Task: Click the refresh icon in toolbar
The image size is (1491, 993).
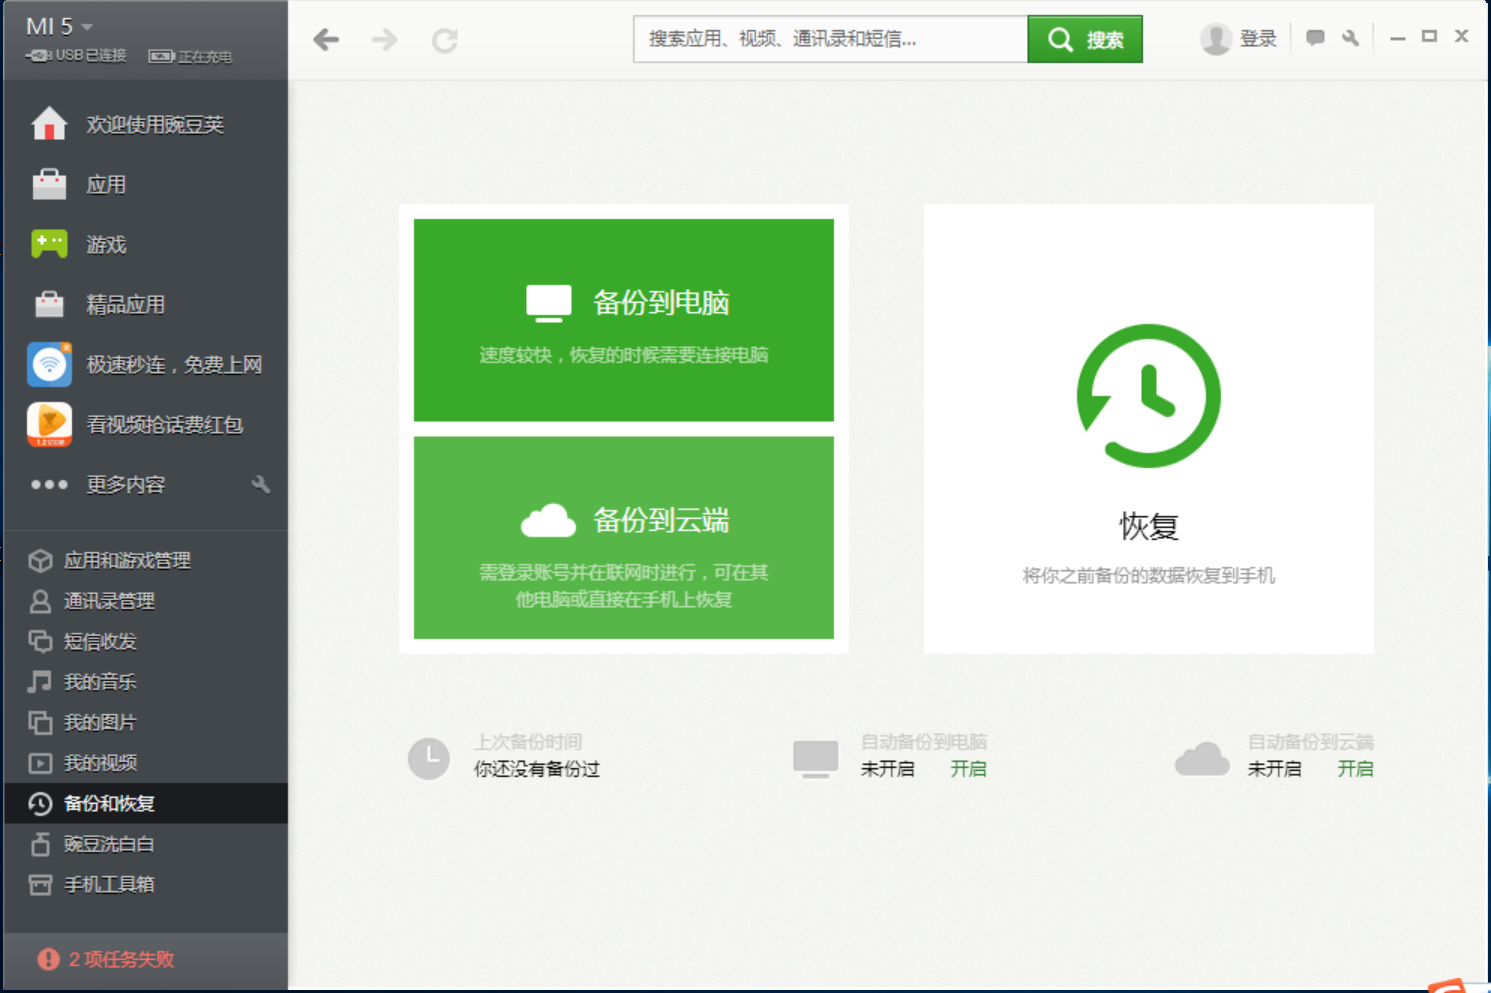Action: click(x=445, y=40)
